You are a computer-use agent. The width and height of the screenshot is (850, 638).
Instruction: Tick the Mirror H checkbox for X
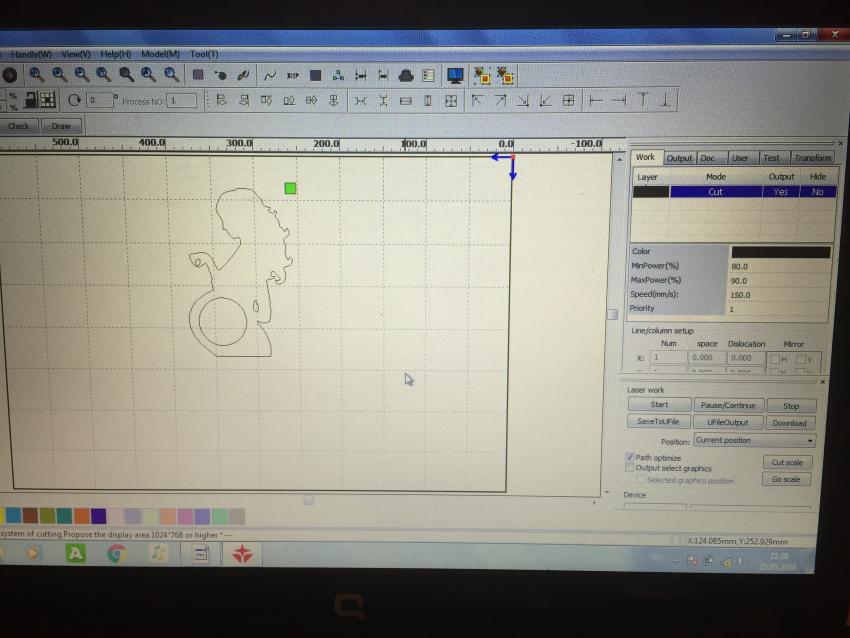click(x=774, y=358)
